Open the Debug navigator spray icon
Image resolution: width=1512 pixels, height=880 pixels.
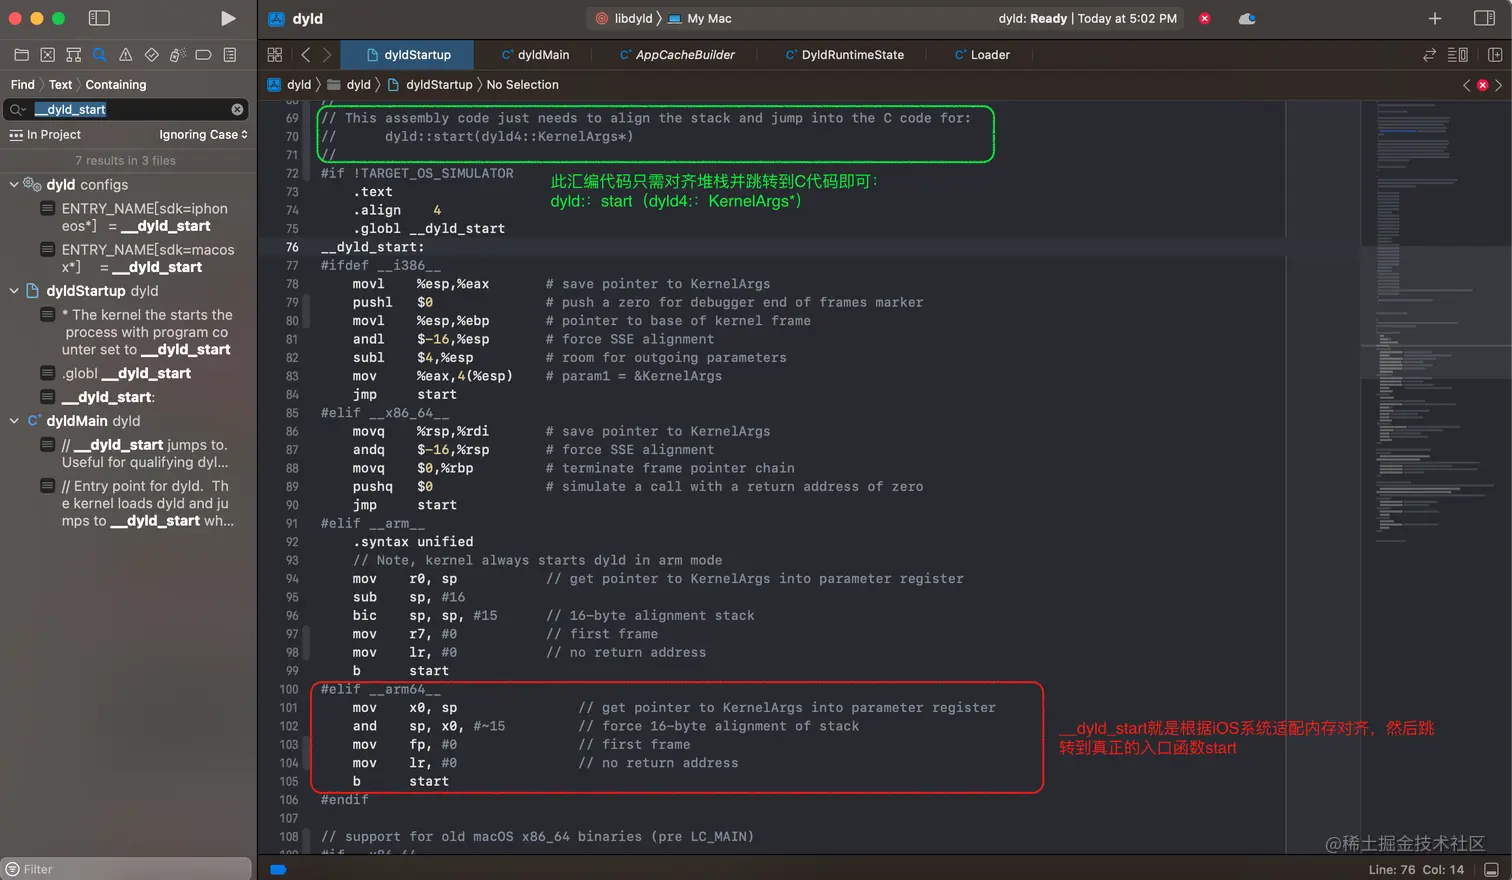pyautogui.click(x=178, y=55)
